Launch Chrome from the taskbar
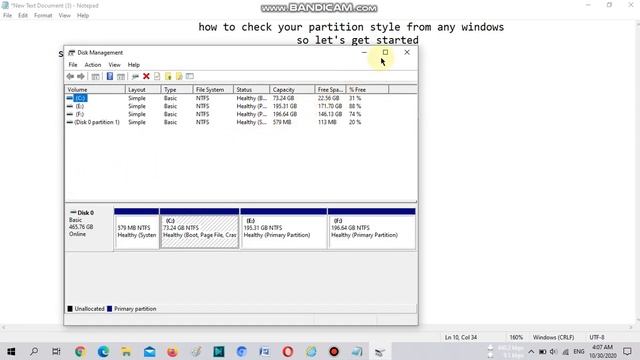 coord(80,351)
